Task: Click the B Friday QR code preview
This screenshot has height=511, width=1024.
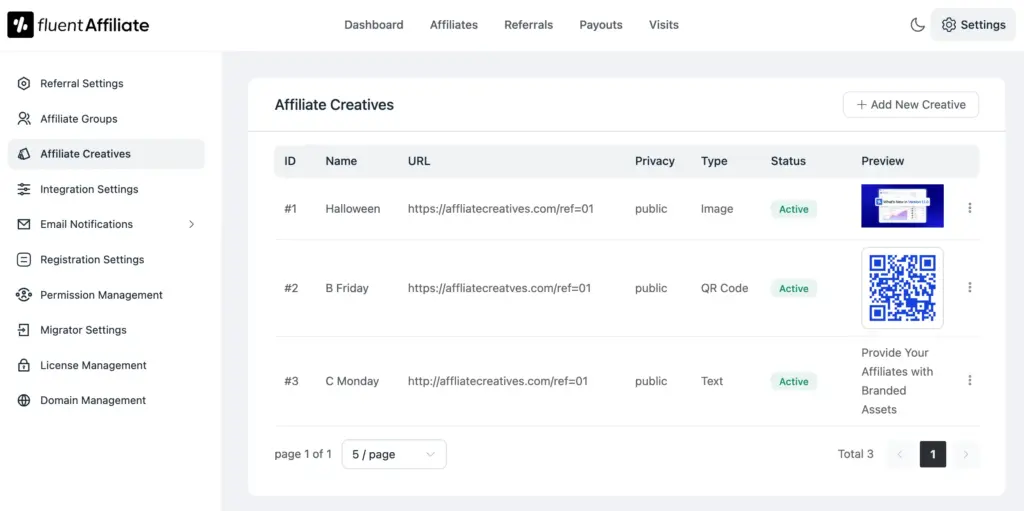Action: pyautogui.click(x=902, y=288)
